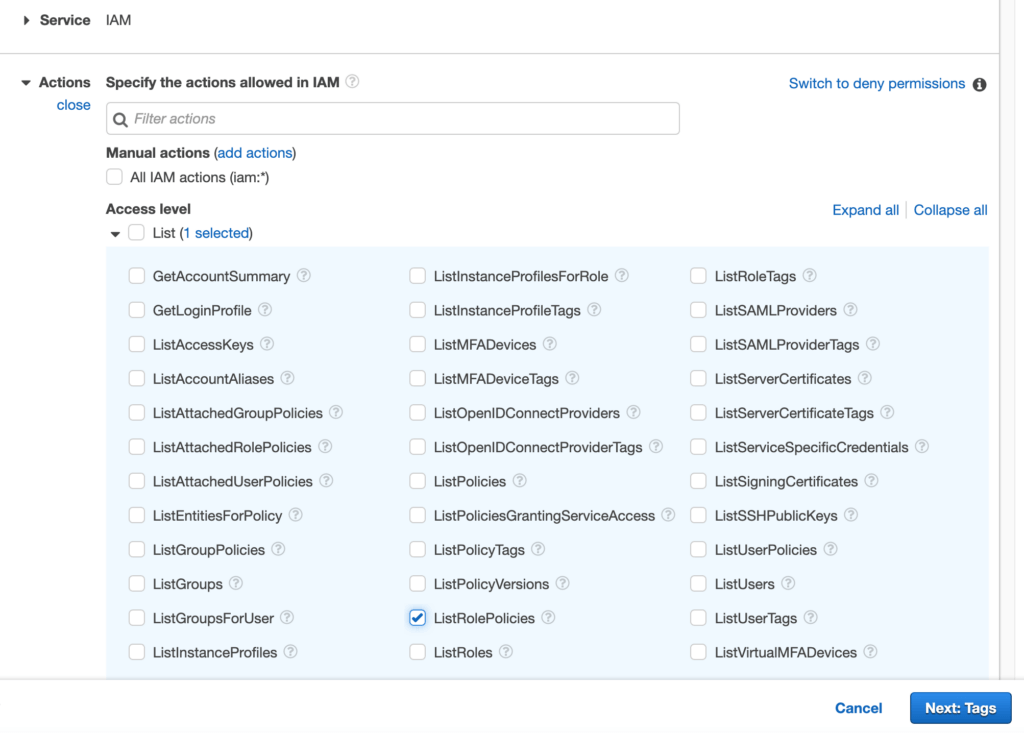Collapse the Actions section triangle

26,83
